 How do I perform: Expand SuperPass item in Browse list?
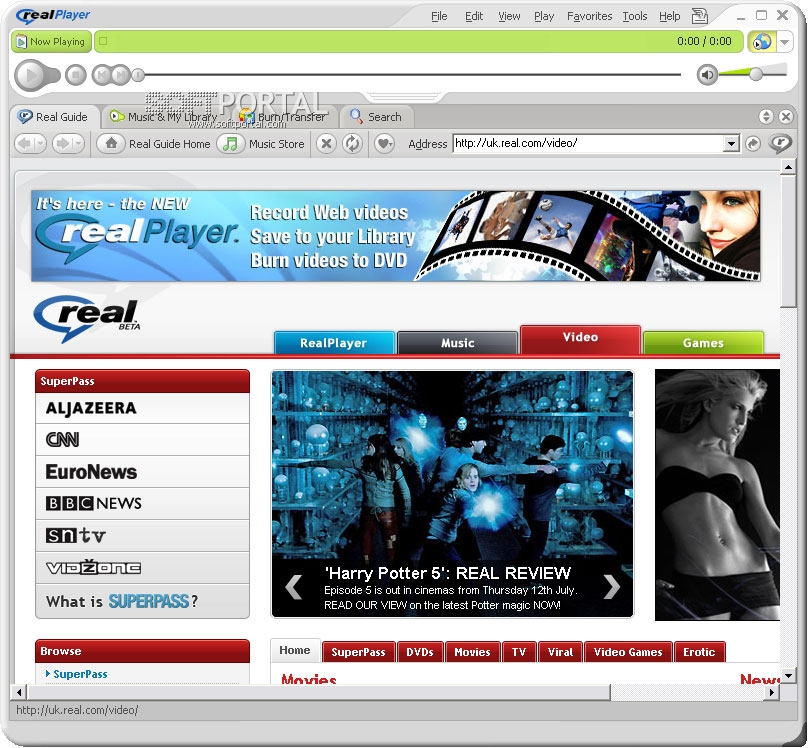pos(76,674)
